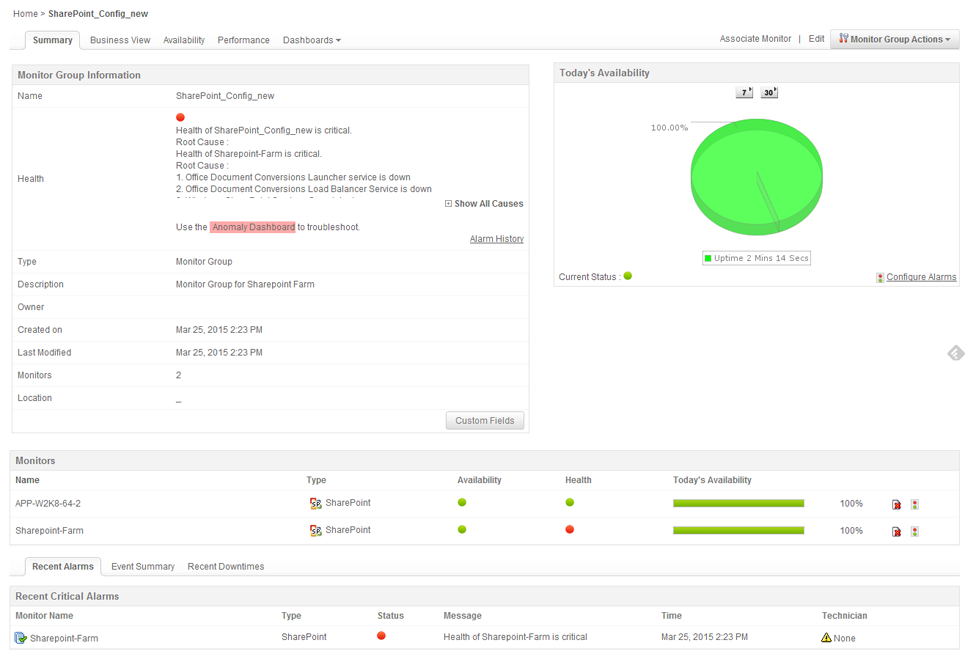The width and height of the screenshot is (965, 662).
Task: Select the Recent Alarms tab
Action: click(x=63, y=567)
